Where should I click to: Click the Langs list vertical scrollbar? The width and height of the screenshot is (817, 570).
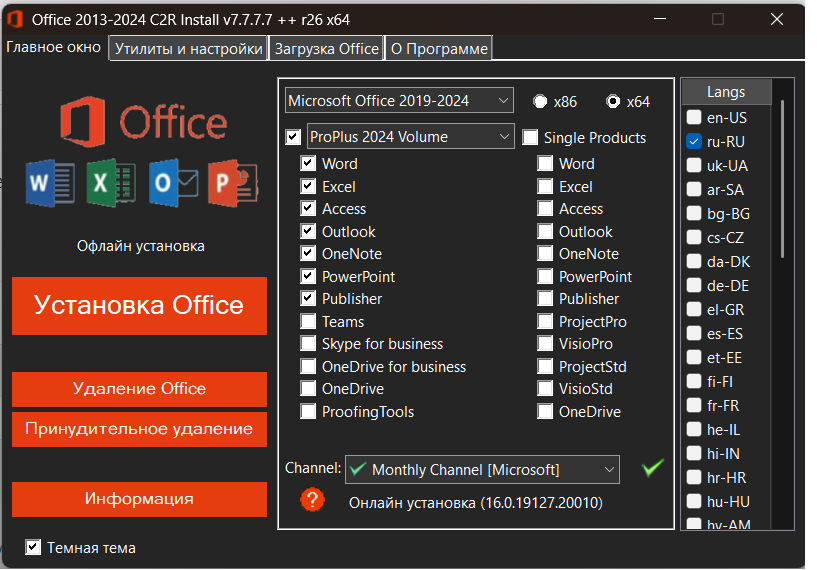782,300
